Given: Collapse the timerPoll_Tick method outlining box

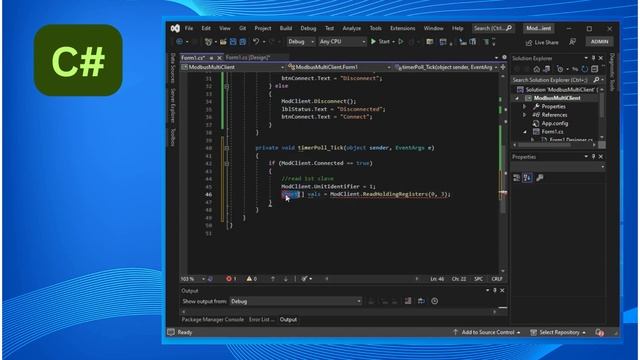Looking at the screenshot, I should [x=227, y=148].
